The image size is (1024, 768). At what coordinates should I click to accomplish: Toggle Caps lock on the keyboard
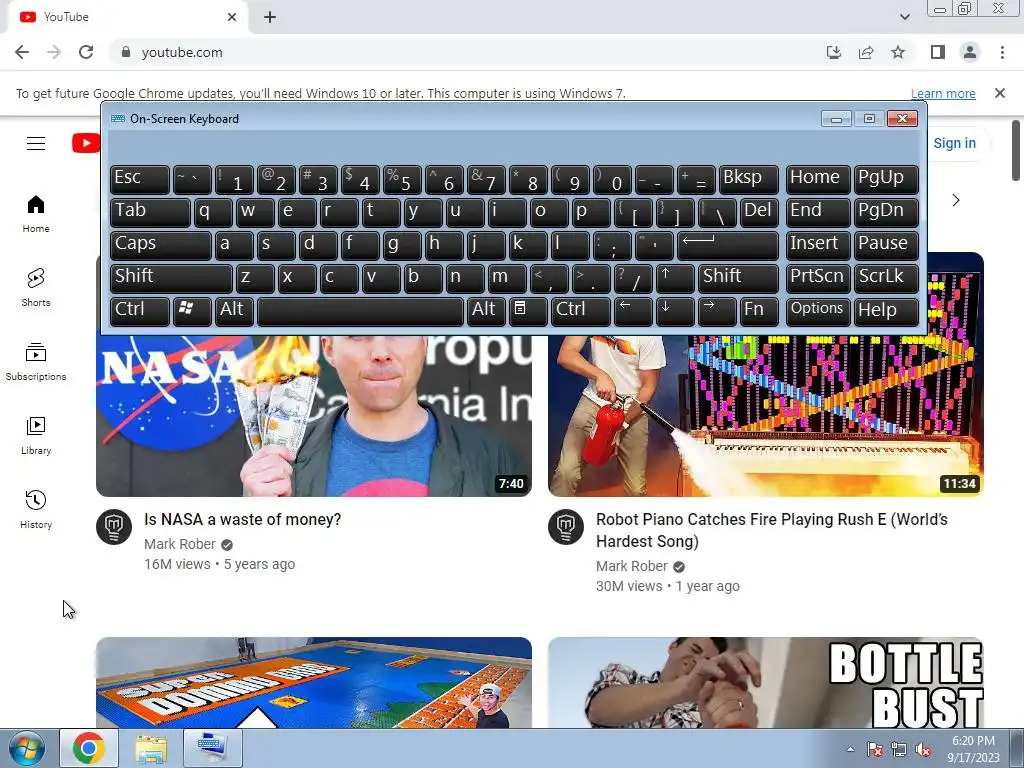[x=161, y=246]
